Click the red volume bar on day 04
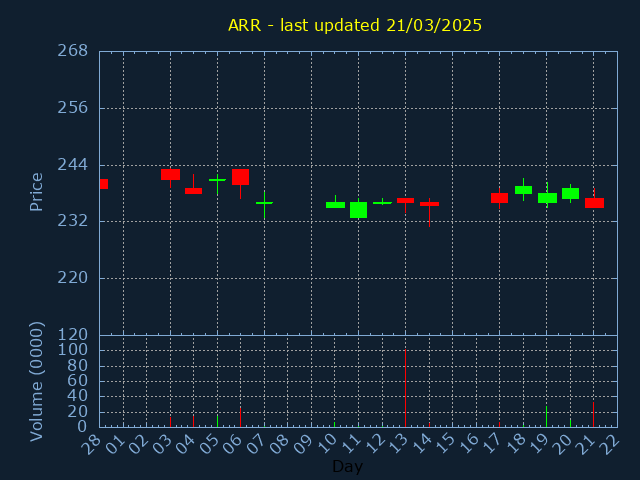This screenshot has height=480, width=640. [x=193, y=421]
